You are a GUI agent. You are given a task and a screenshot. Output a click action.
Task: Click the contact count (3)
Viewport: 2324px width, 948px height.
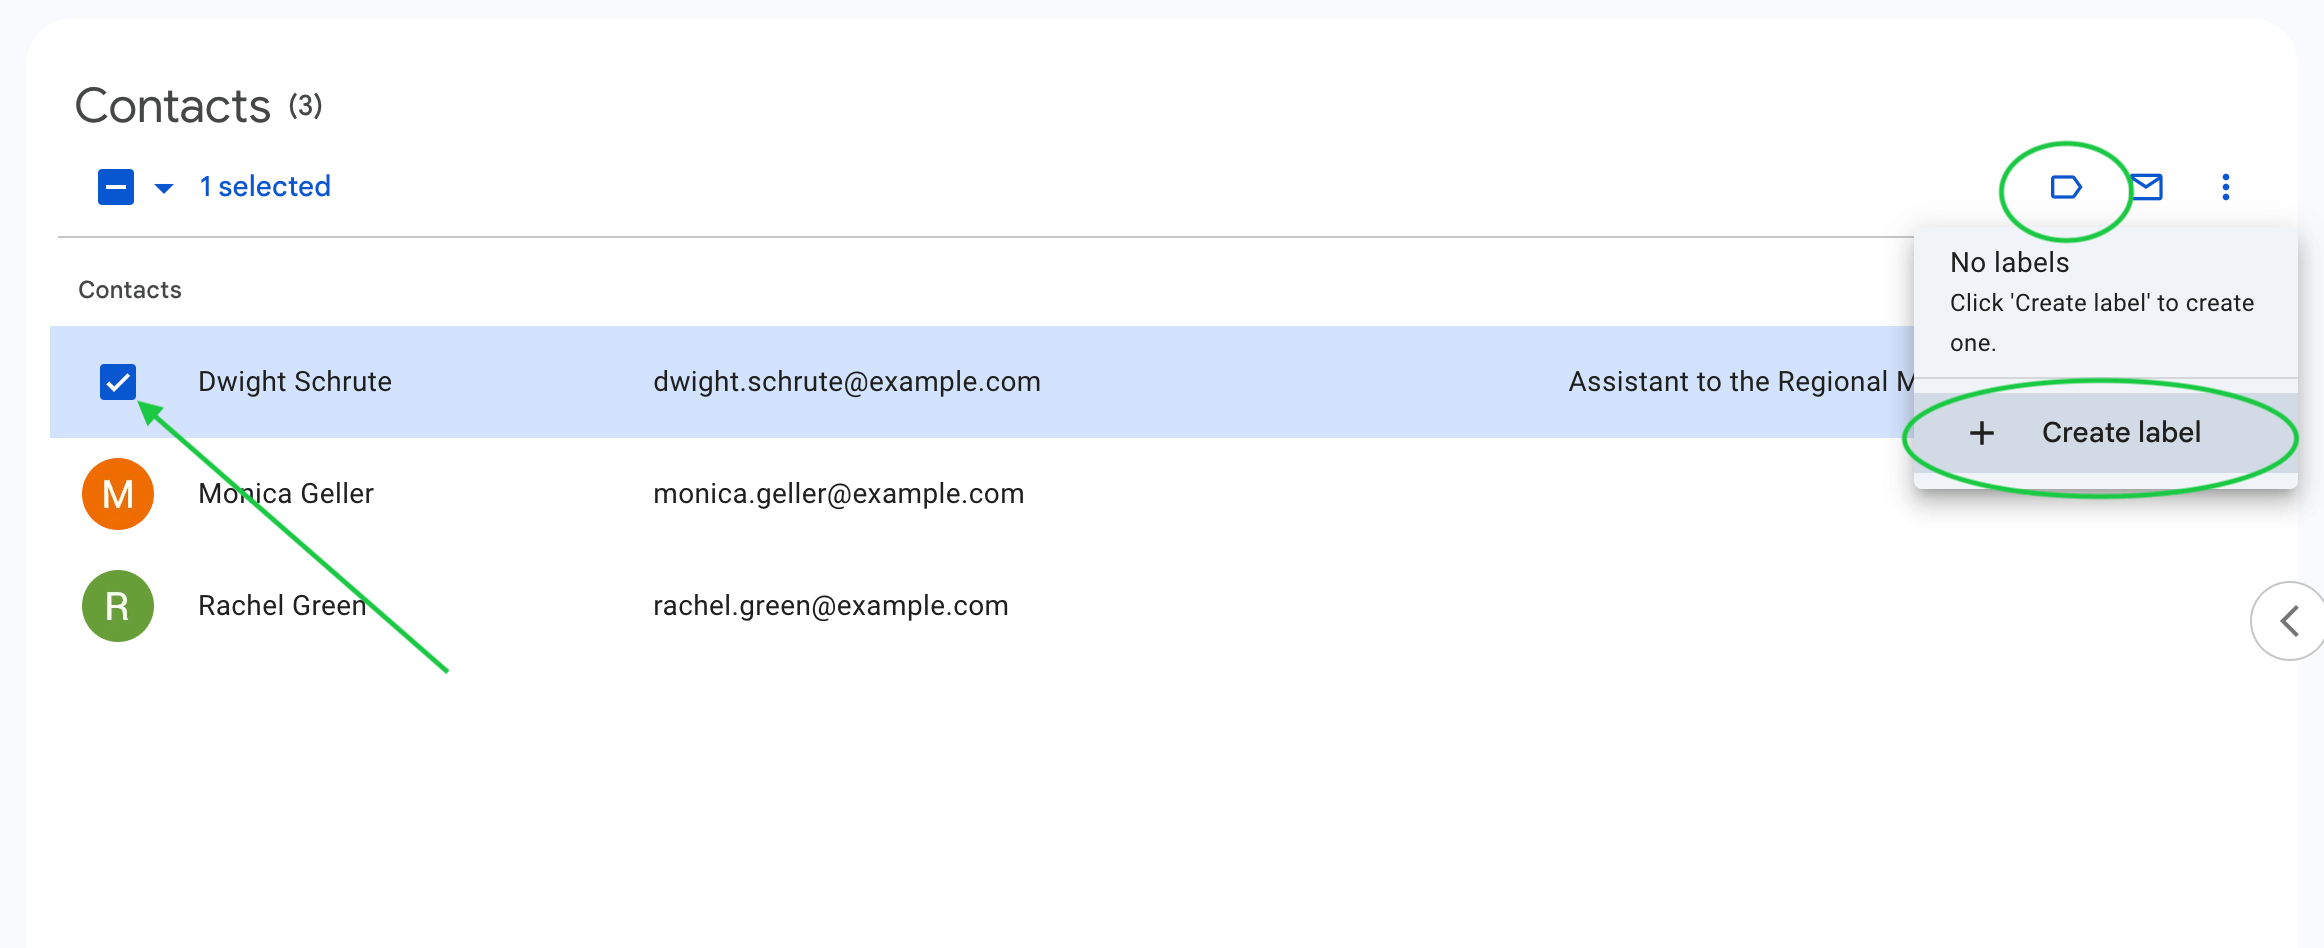coord(306,105)
